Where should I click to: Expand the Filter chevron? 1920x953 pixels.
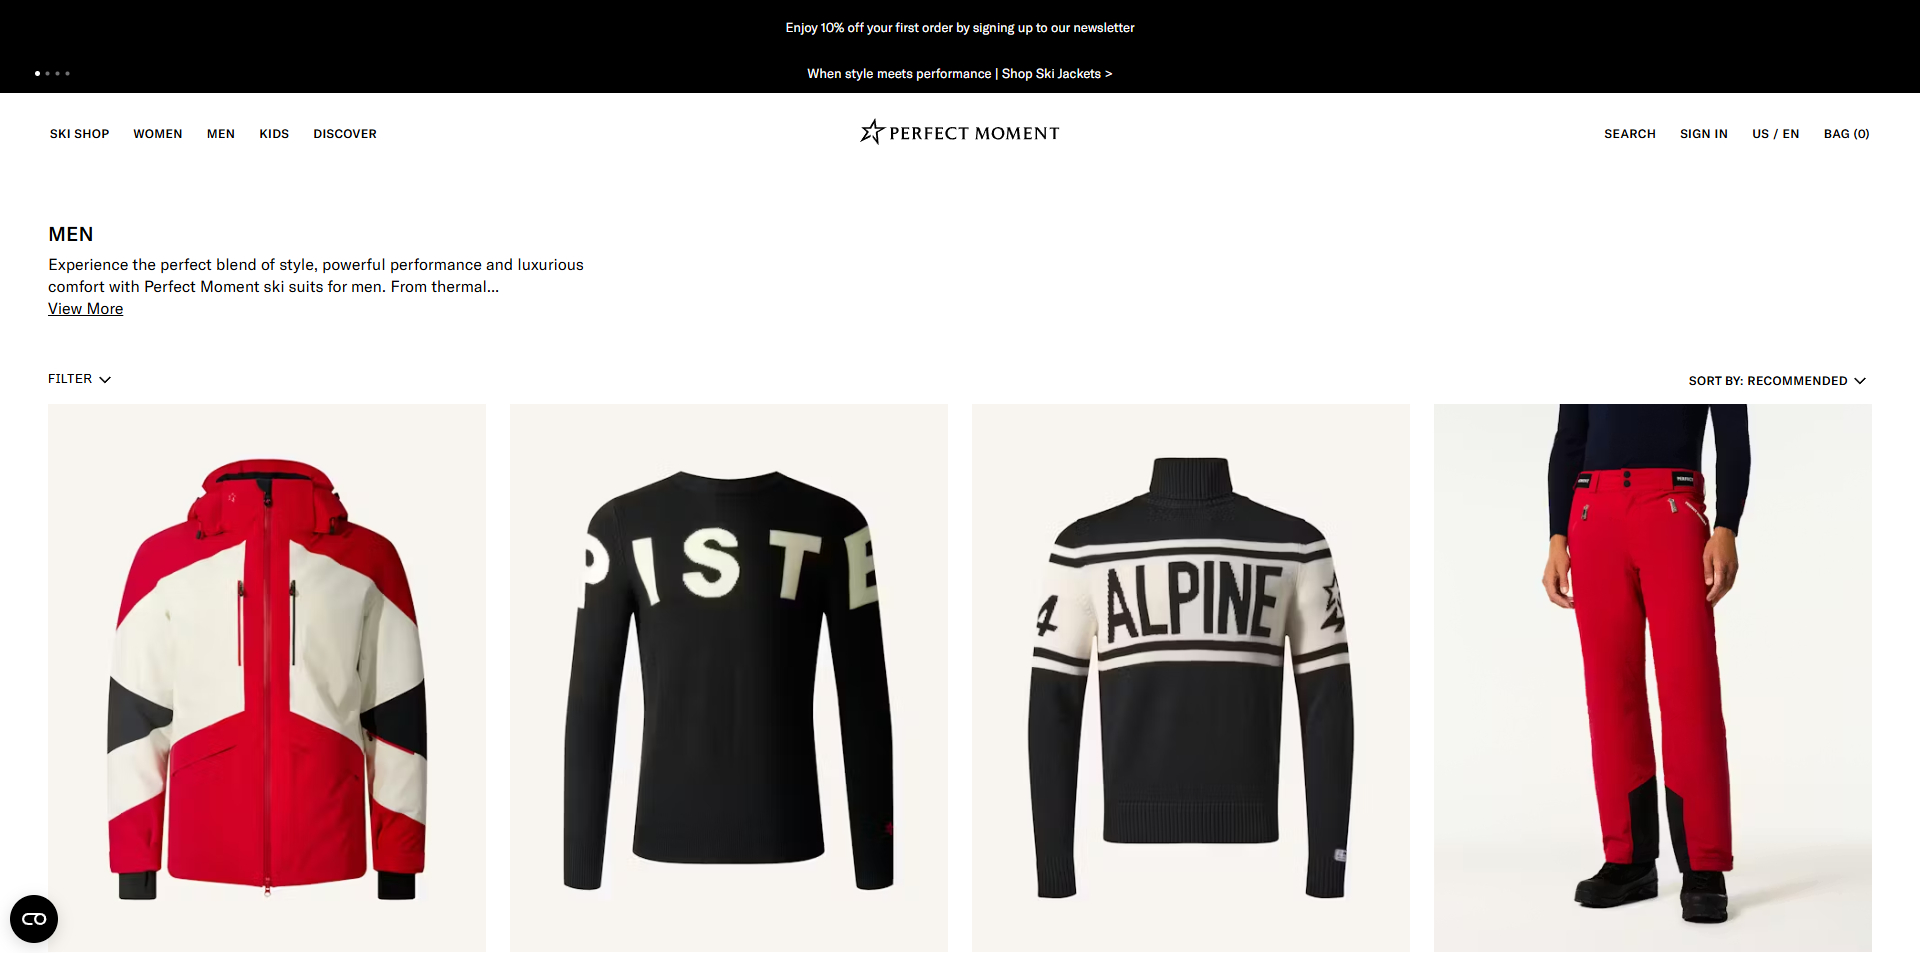point(105,380)
